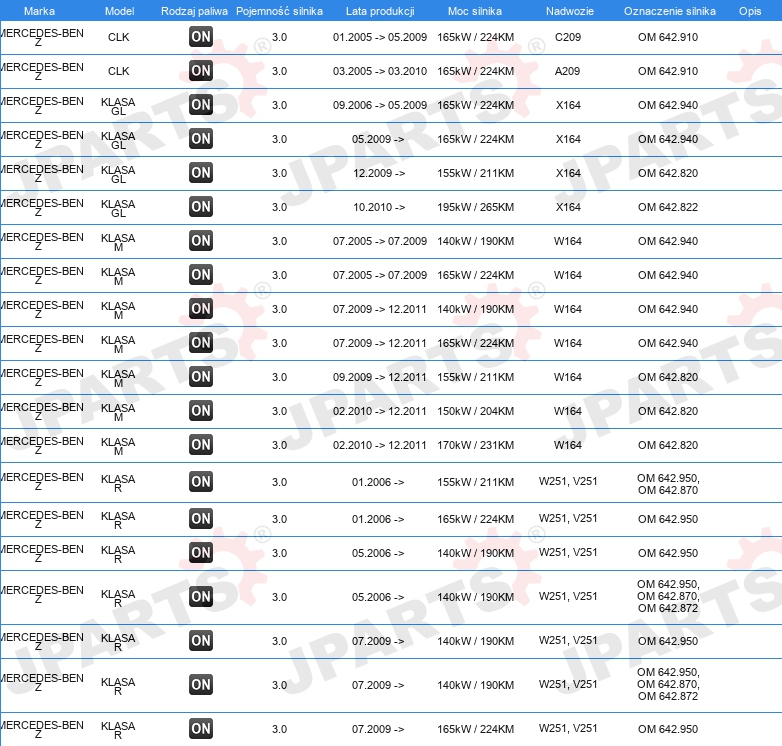Click the KLASA GL model cell in the 10.2010 row
Viewport: 782px width, 746px height.
(x=118, y=208)
